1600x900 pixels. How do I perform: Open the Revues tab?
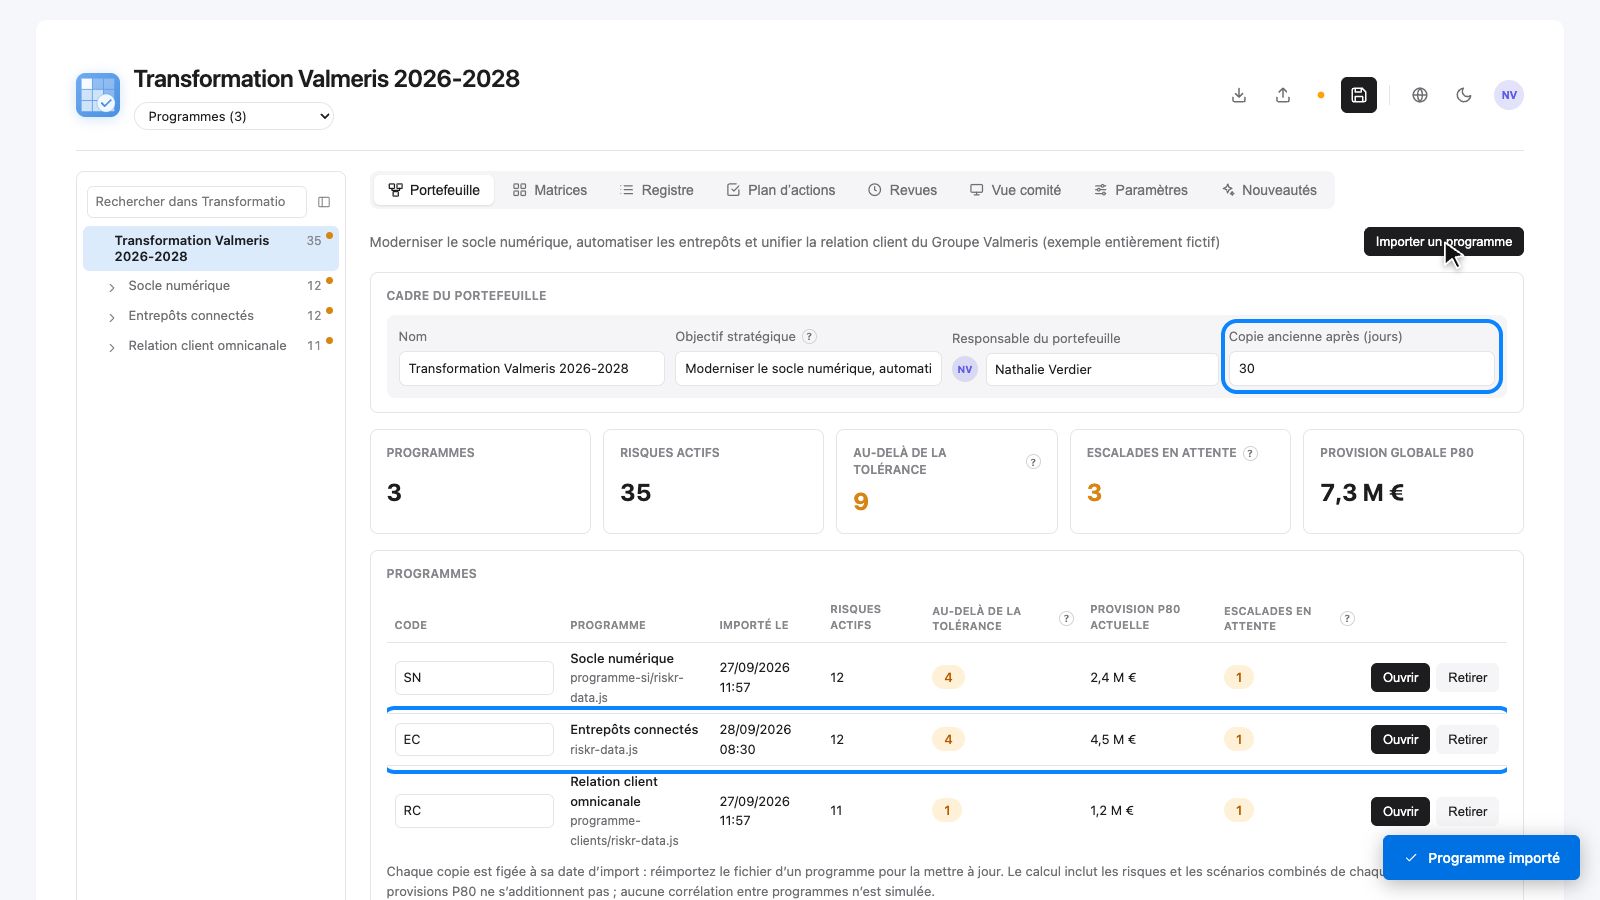[x=902, y=190]
